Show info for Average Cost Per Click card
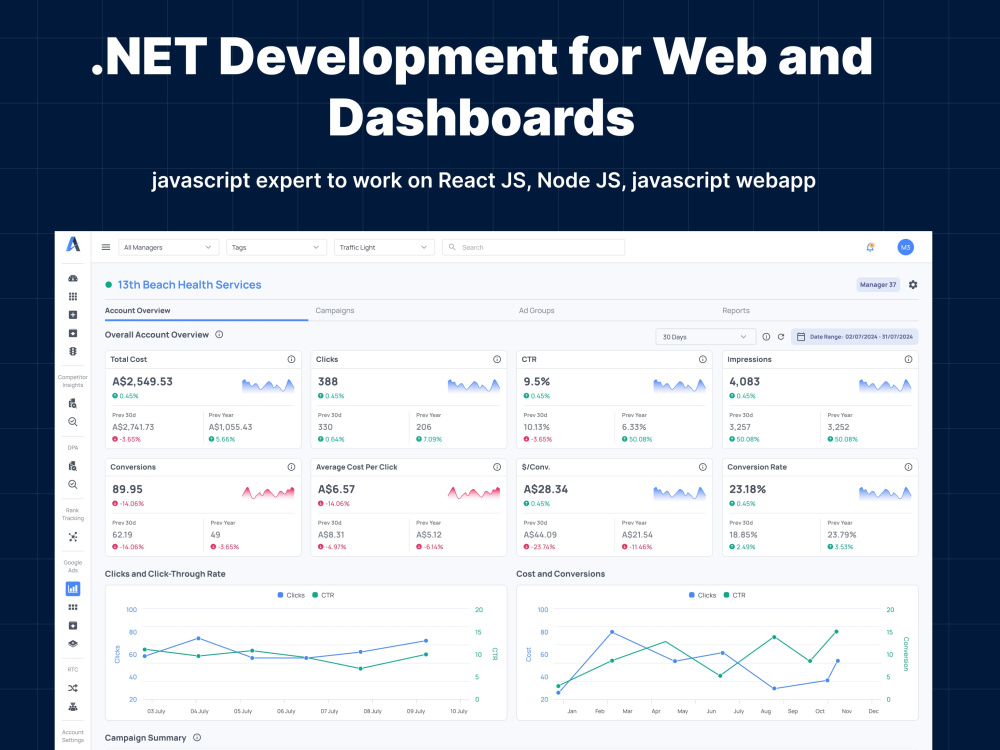This screenshot has width=1000, height=750. point(497,467)
